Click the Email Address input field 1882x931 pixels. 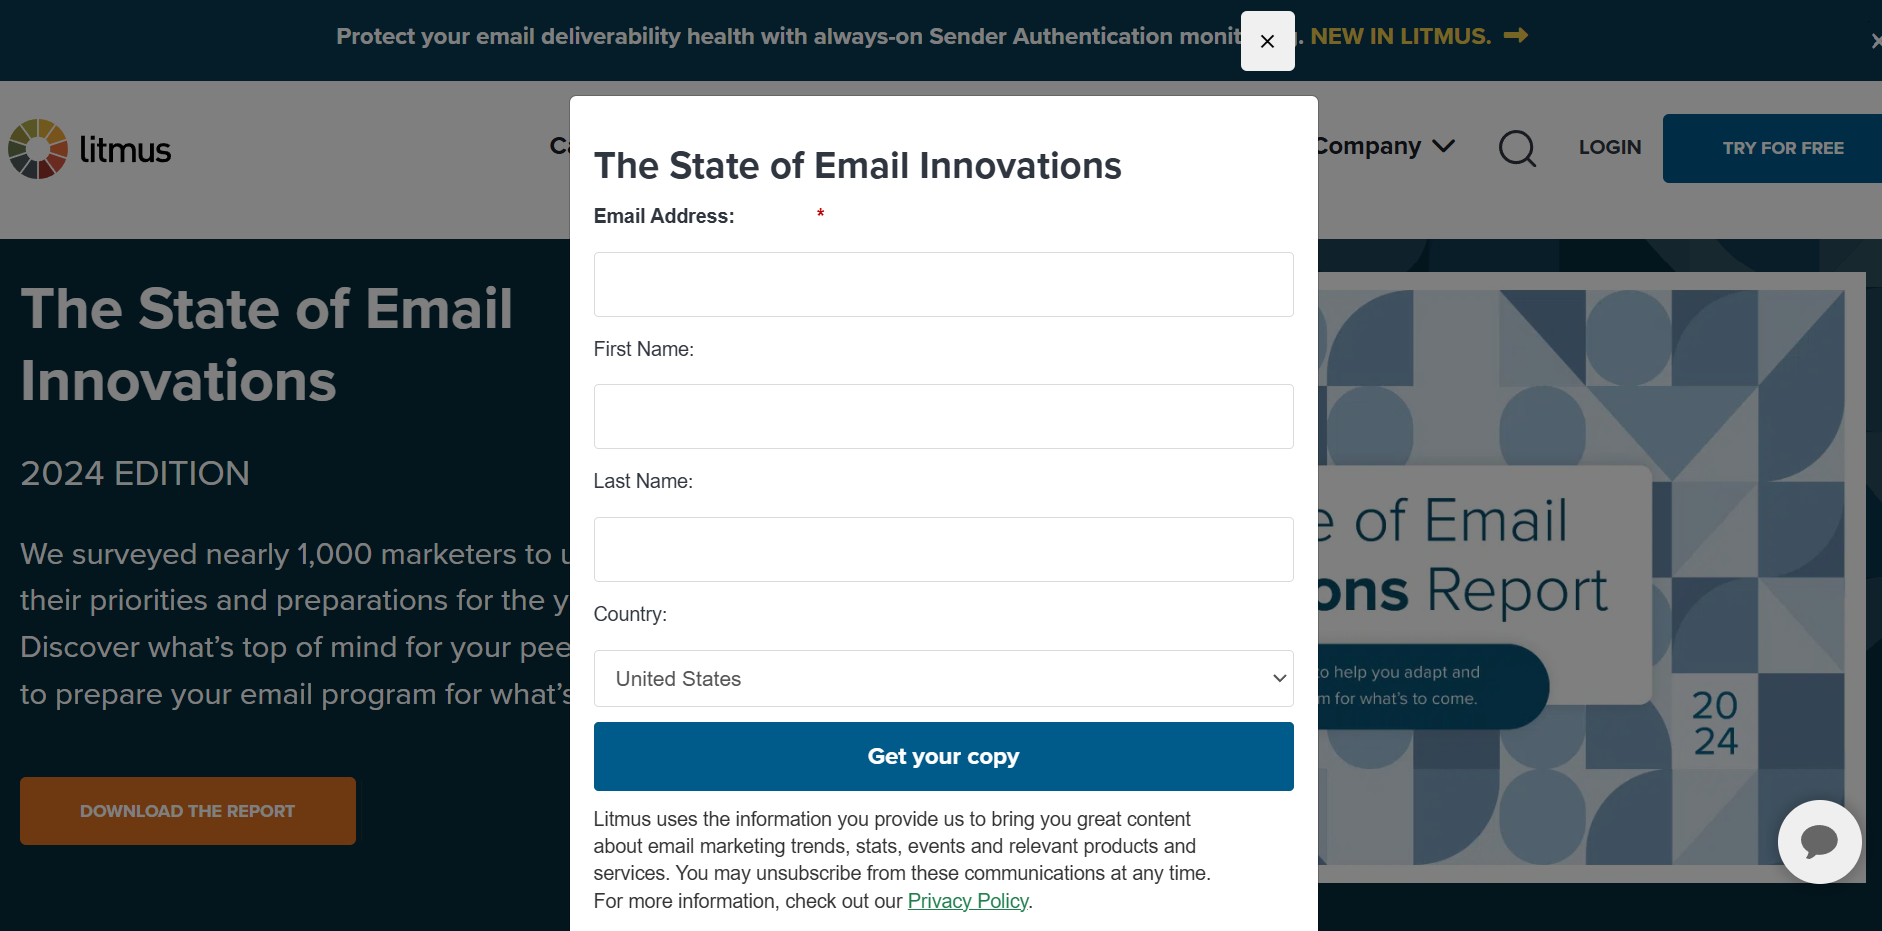[943, 285]
